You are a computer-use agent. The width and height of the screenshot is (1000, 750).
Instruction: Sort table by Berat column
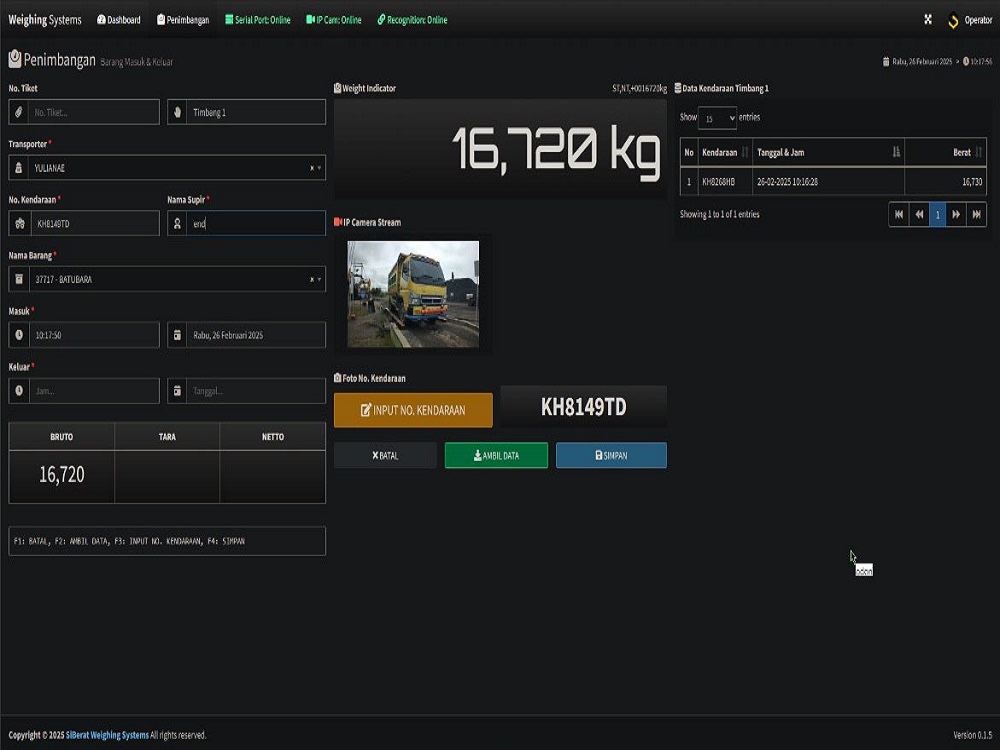tap(946, 152)
